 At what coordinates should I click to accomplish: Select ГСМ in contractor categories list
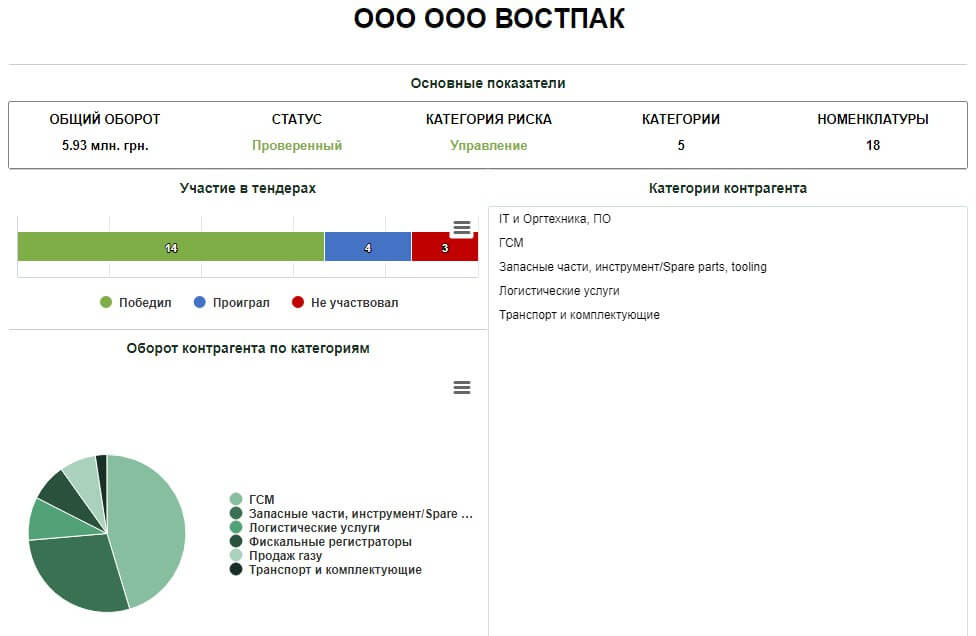511,243
